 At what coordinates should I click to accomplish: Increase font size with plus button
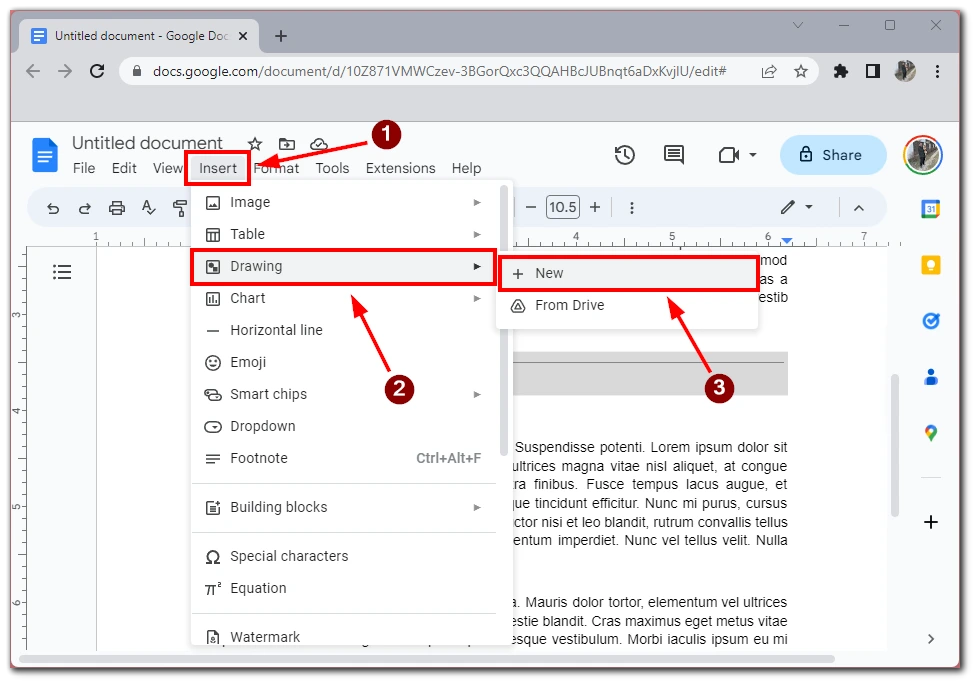click(x=595, y=207)
